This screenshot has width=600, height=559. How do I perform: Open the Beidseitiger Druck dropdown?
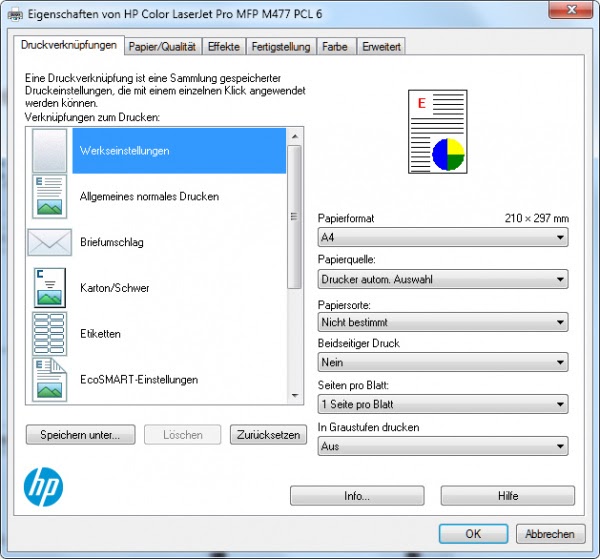(x=443, y=362)
